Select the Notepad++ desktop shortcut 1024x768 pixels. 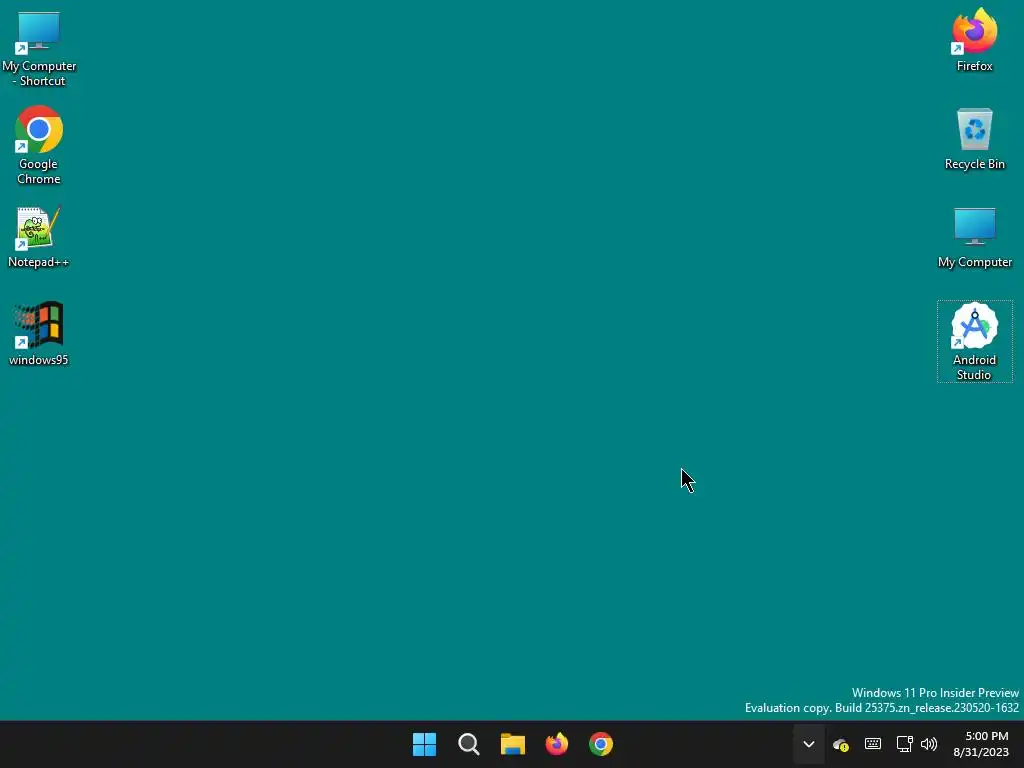point(39,237)
